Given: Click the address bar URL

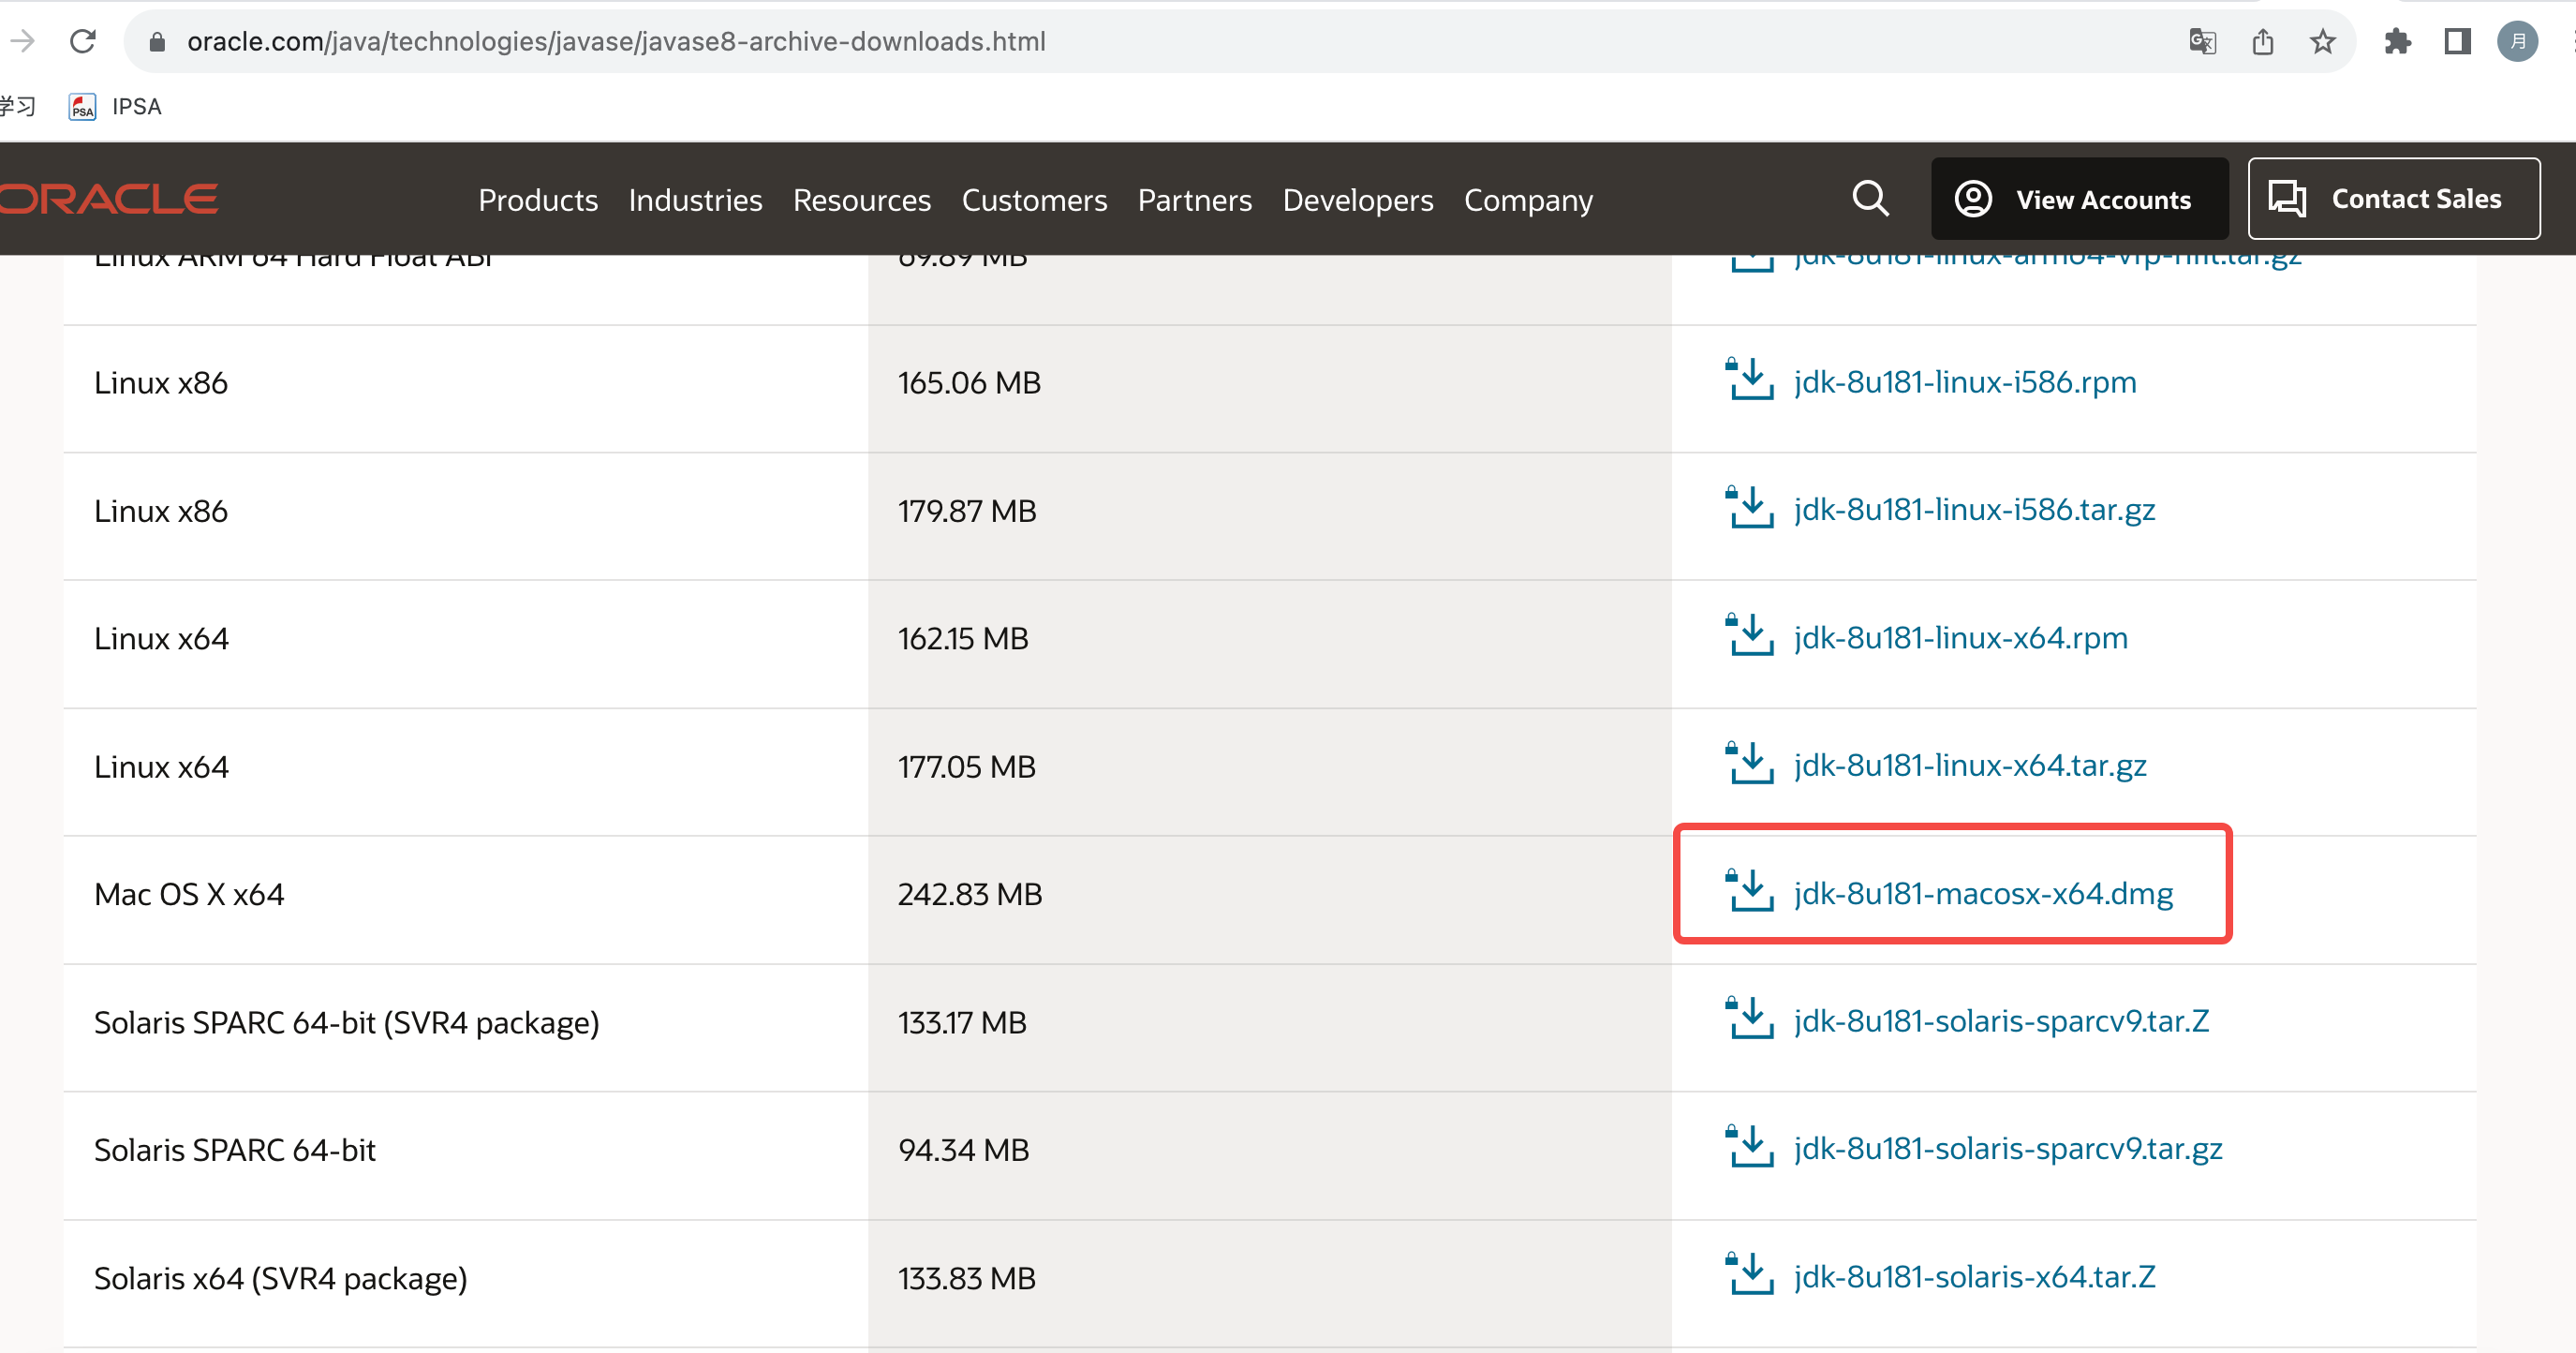Looking at the screenshot, I should tap(616, 41).
